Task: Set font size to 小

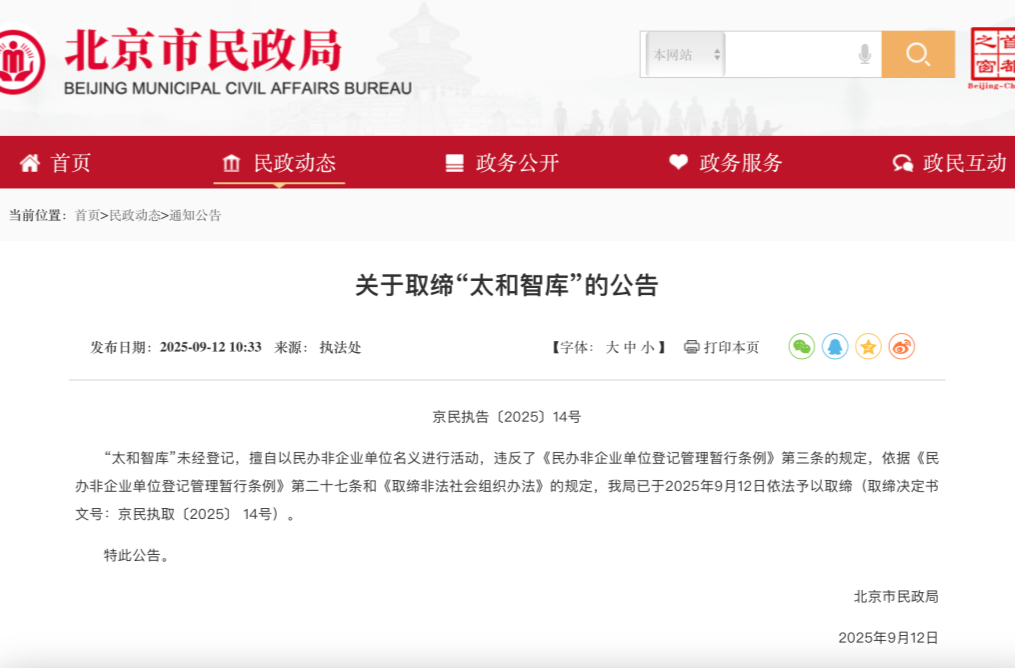Action: pyautogui.click(x=648, y=348)
